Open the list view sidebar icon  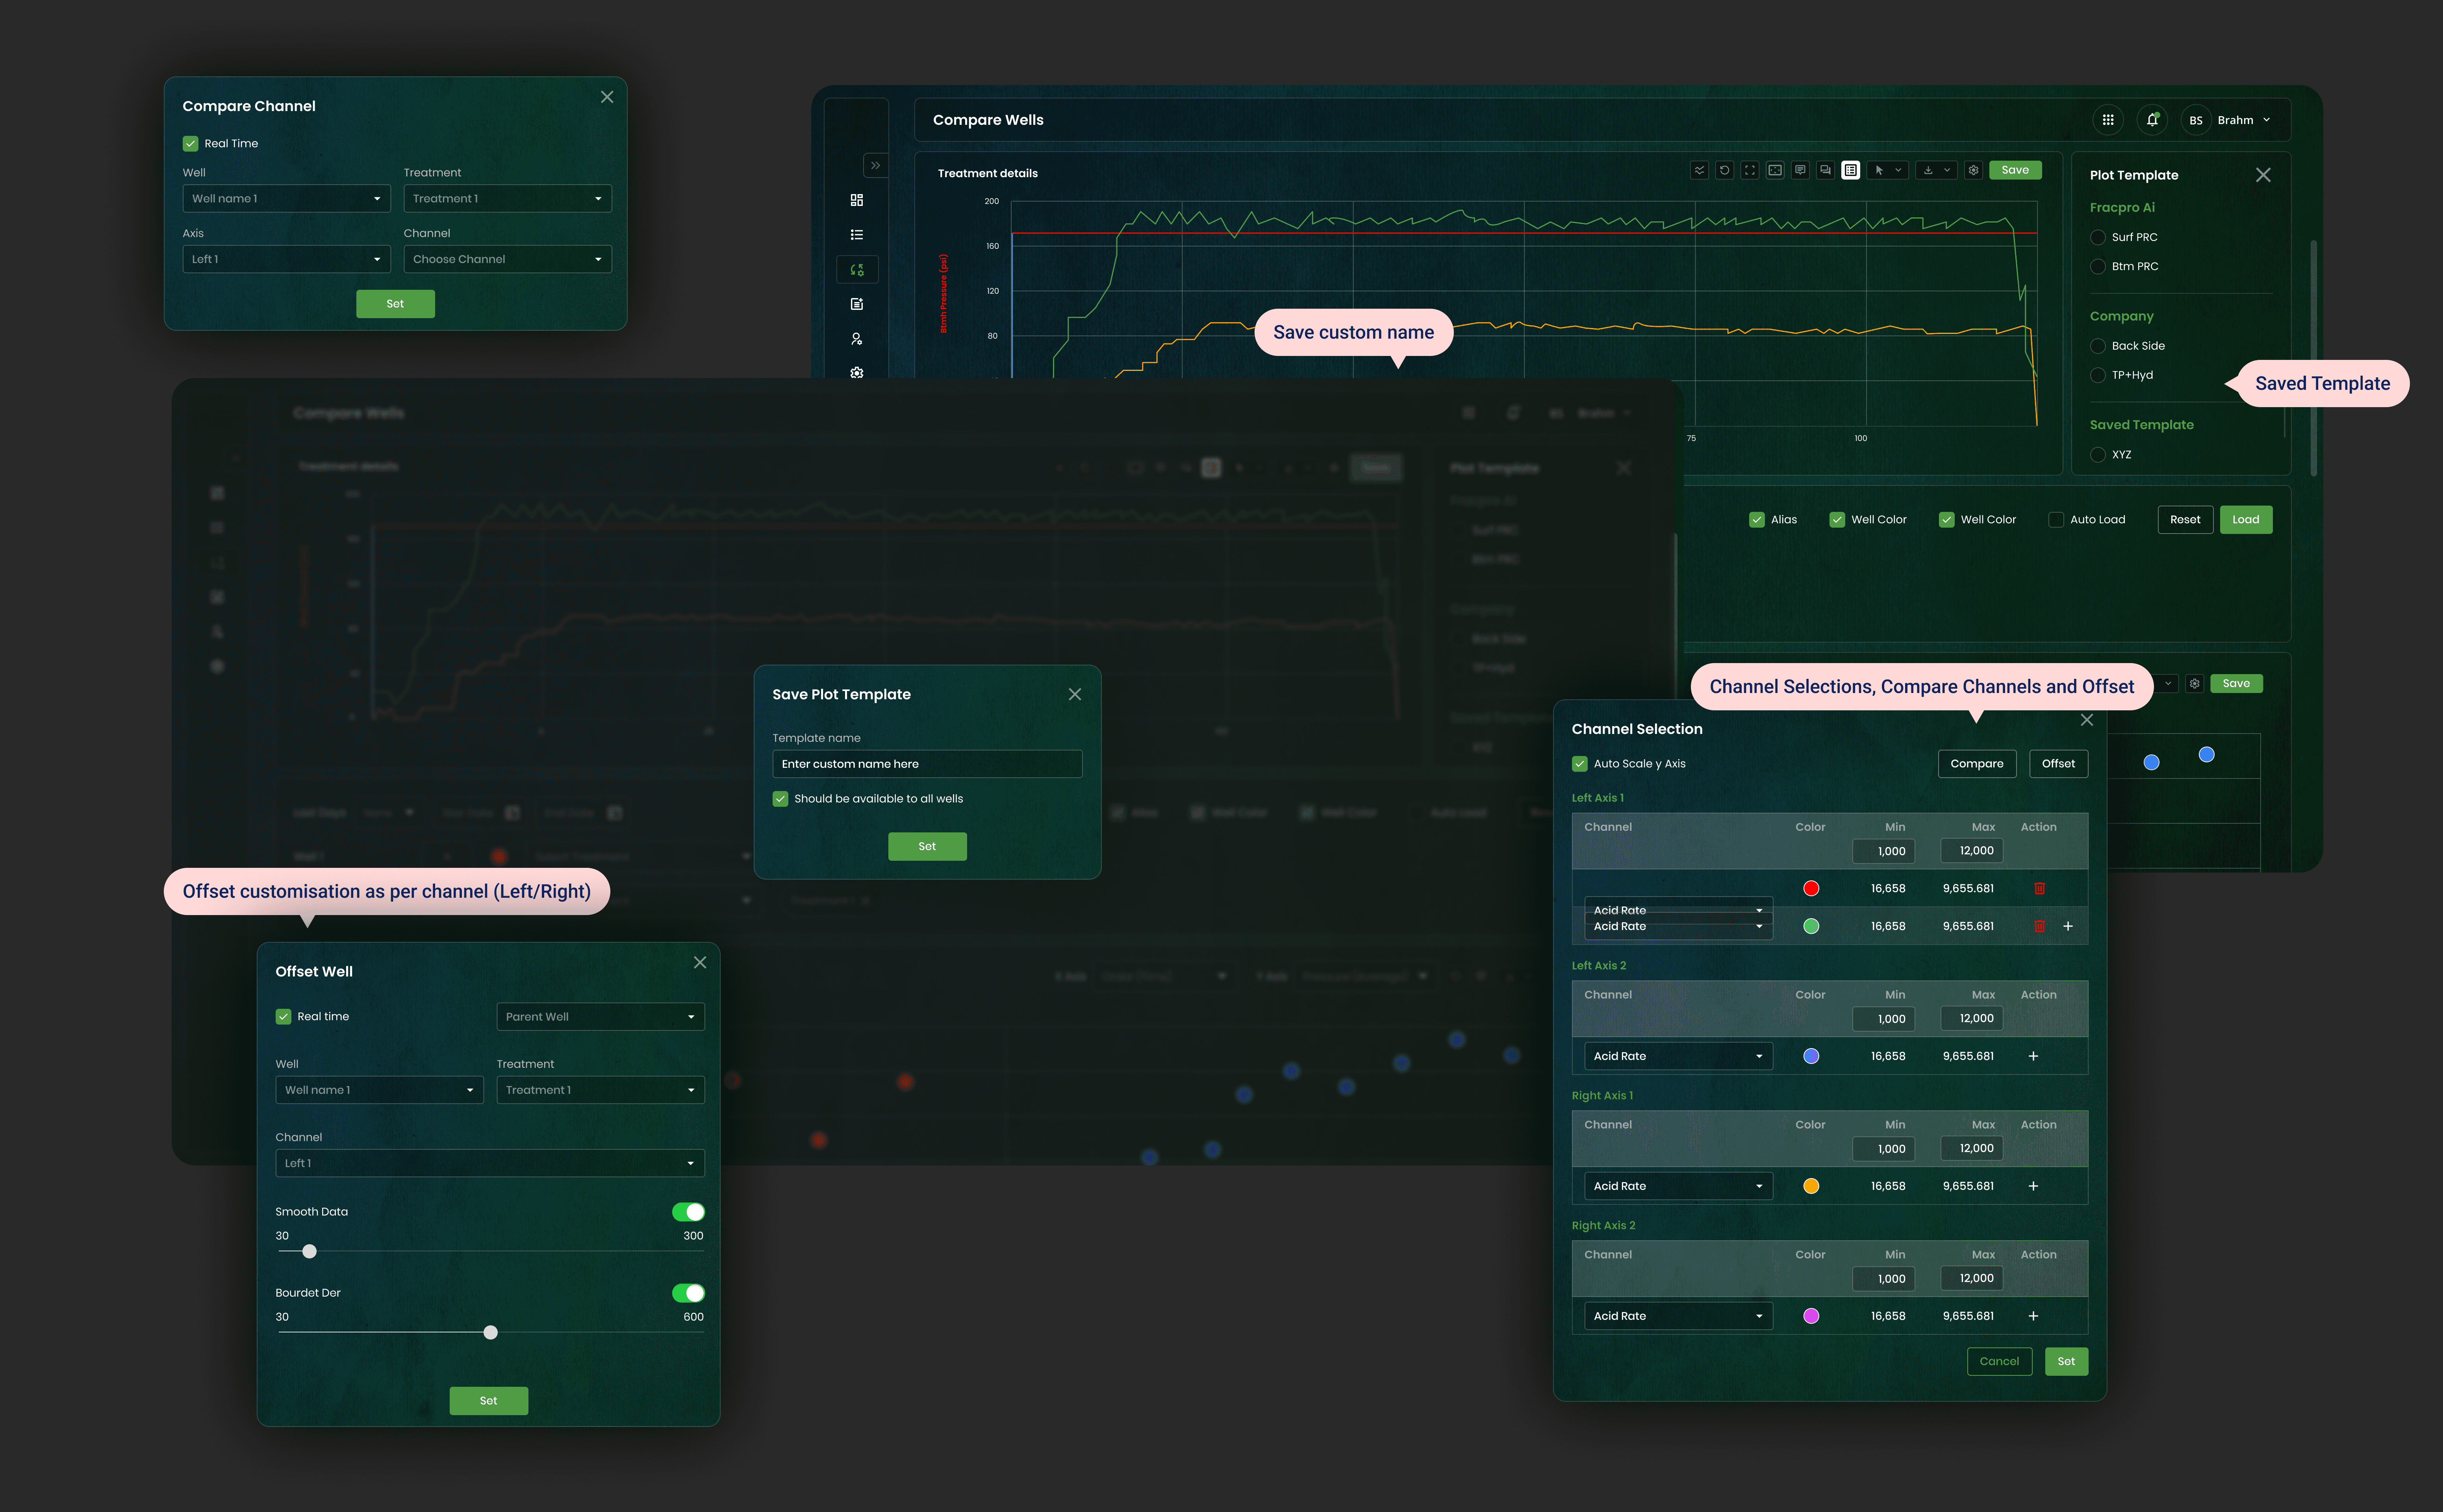click(856, 235)
